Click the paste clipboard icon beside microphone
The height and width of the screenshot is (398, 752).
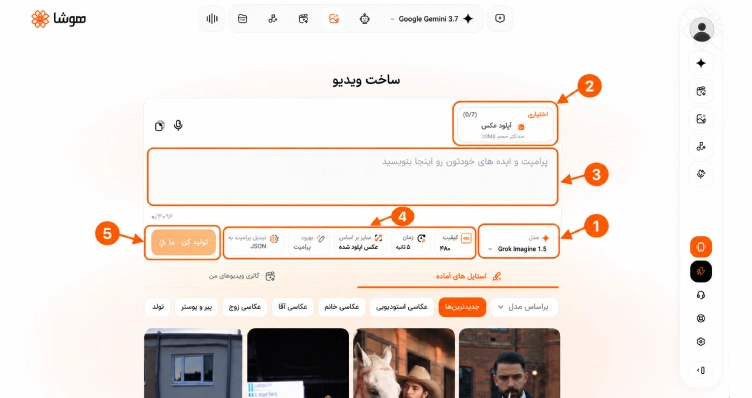tap(159, 126)
